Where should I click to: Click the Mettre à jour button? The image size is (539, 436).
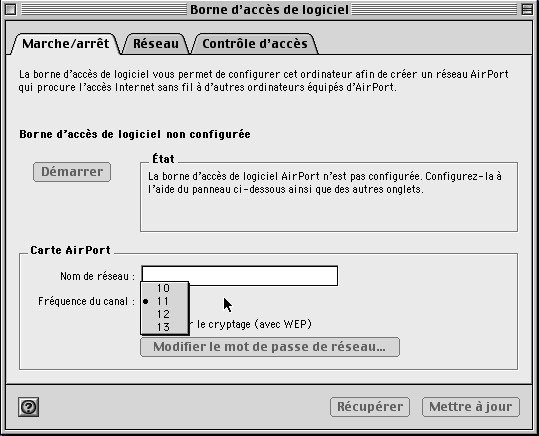[x=471, y=407]
